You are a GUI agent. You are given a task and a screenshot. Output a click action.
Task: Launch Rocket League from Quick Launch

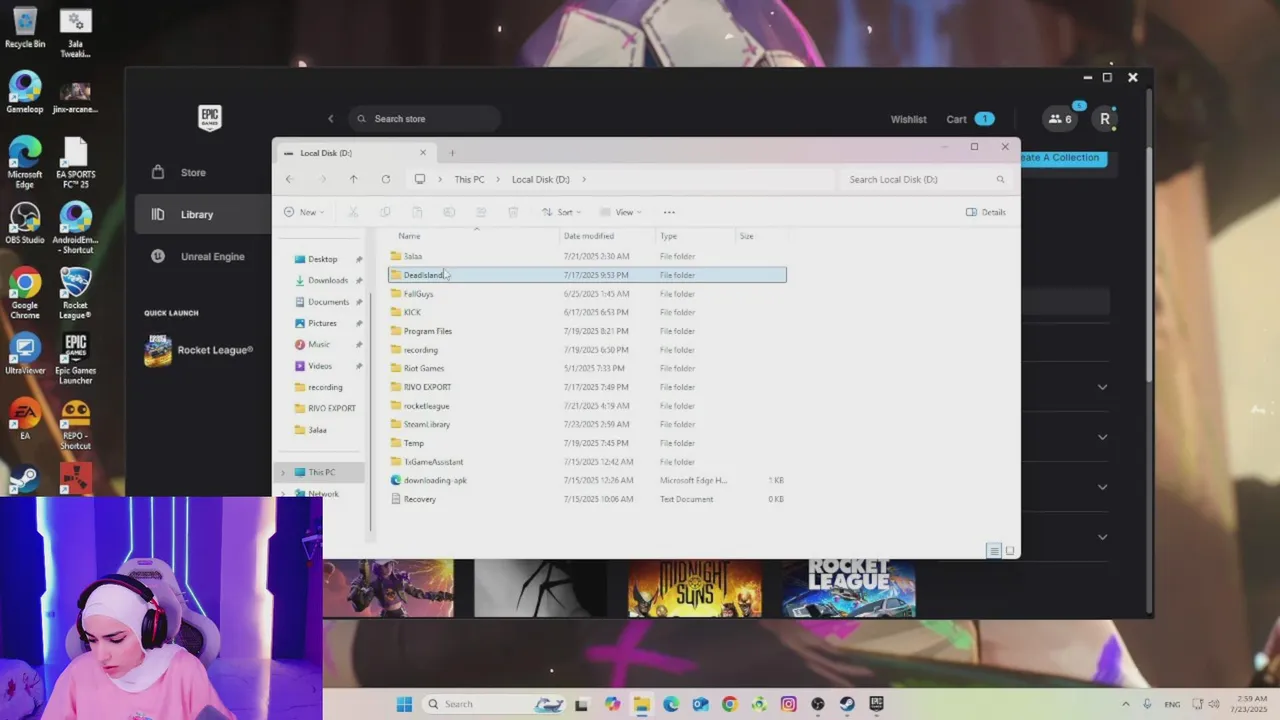coord(199,350)
